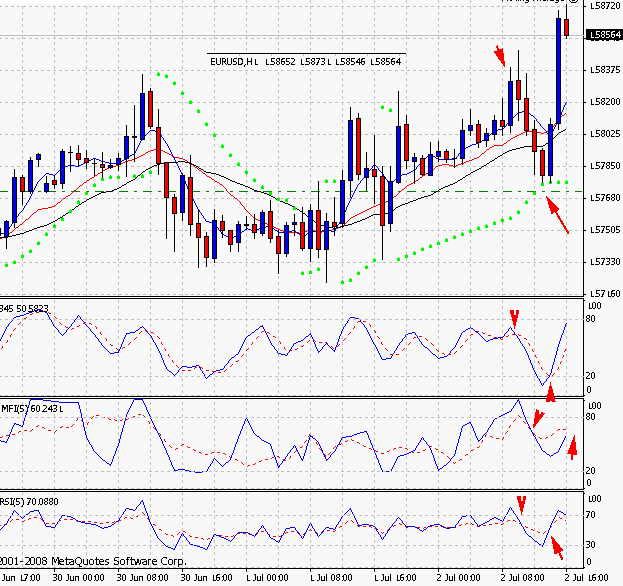
Task: Click the red down arrow in stochastic panel
Action: (514, 318)
